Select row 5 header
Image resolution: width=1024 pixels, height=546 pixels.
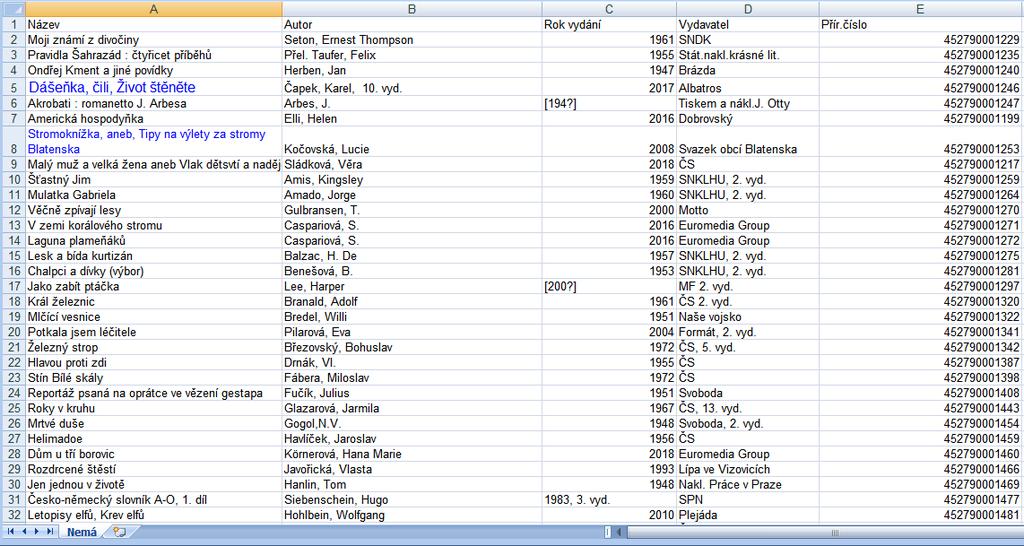coord(12,88)
